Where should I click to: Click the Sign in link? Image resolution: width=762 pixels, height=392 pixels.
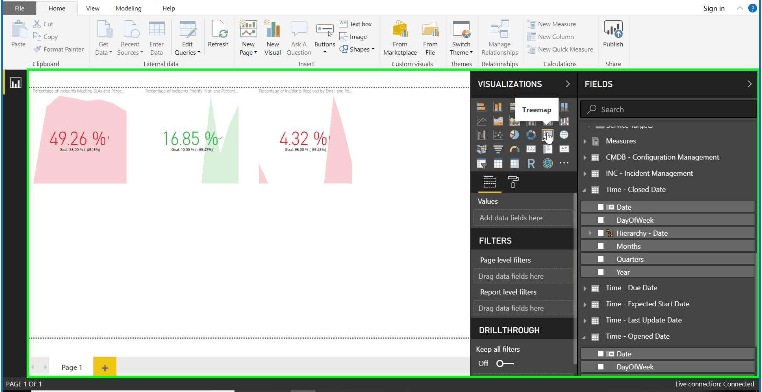[714, 9]
